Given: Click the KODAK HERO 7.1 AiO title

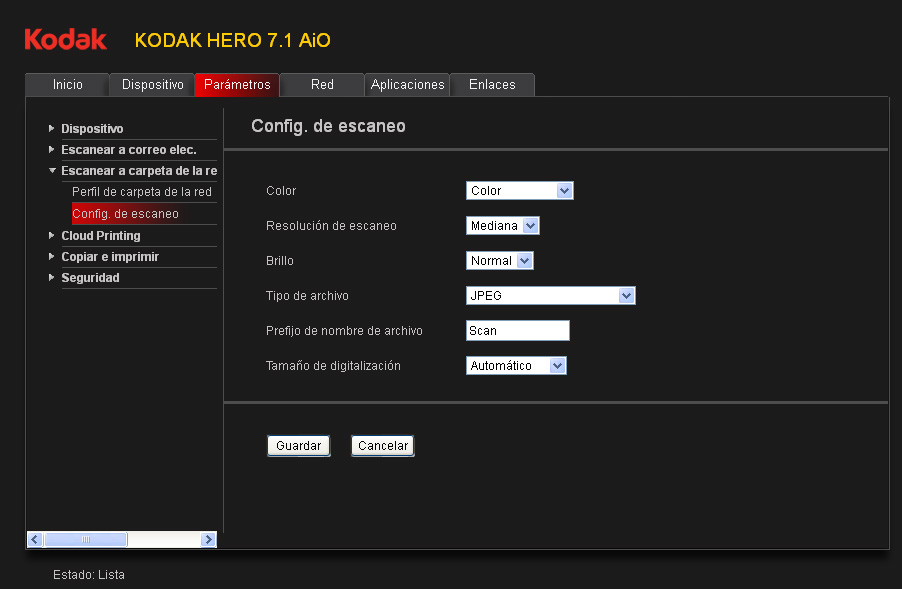Looking at the screenshot, I should pos(232,40).
